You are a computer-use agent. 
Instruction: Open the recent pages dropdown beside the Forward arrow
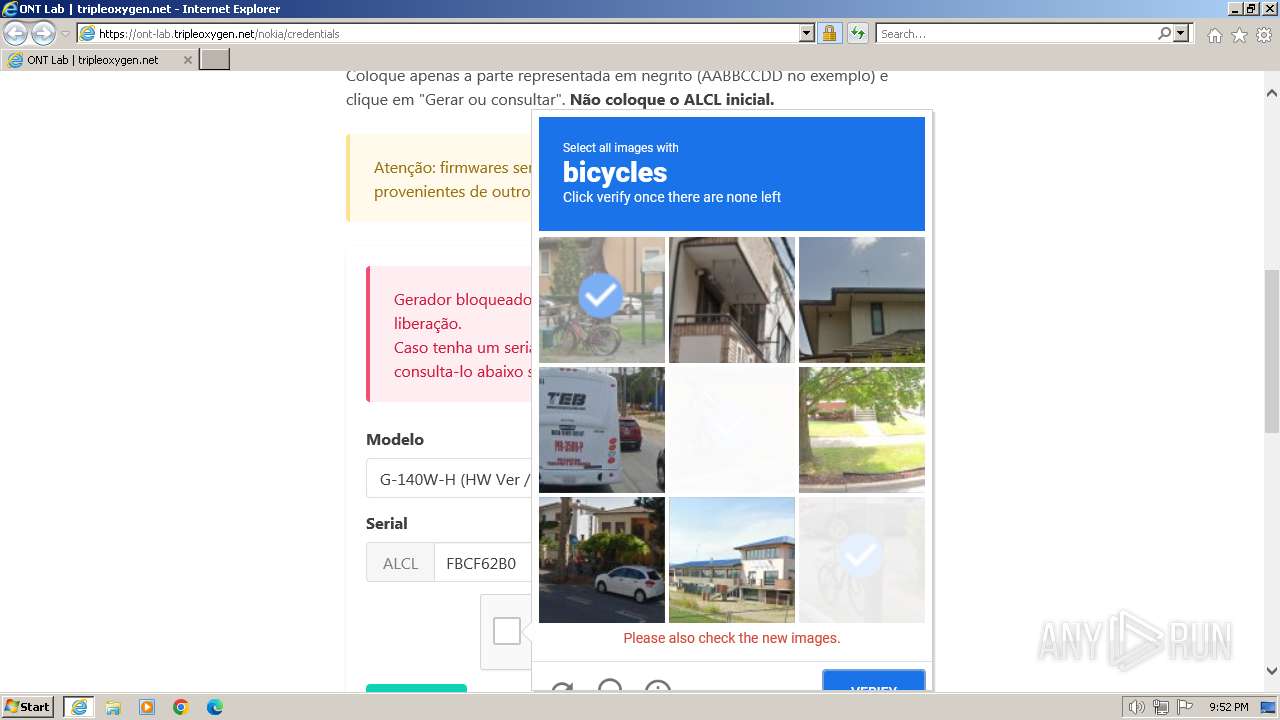coord(66,33)
